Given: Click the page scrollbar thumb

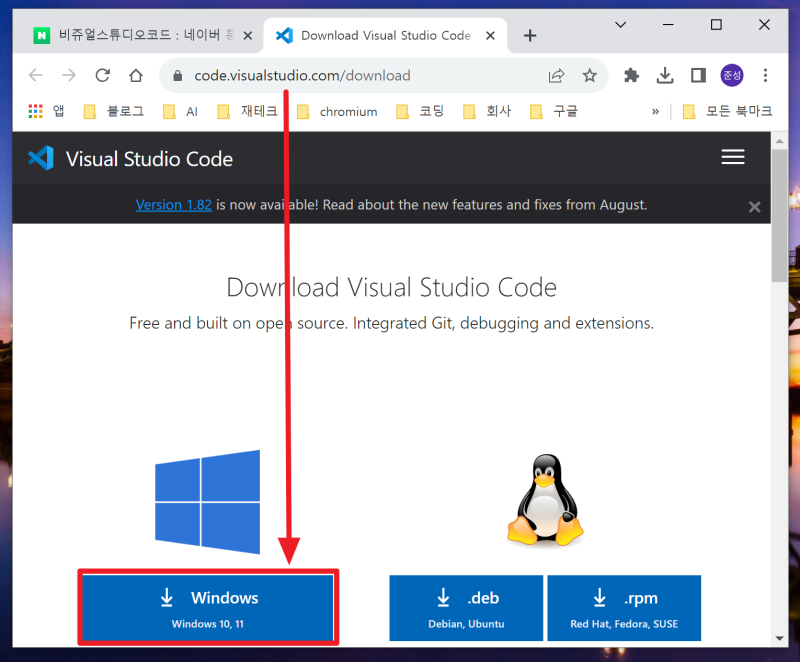Looking at the screenshot, I should pos(779,215).
